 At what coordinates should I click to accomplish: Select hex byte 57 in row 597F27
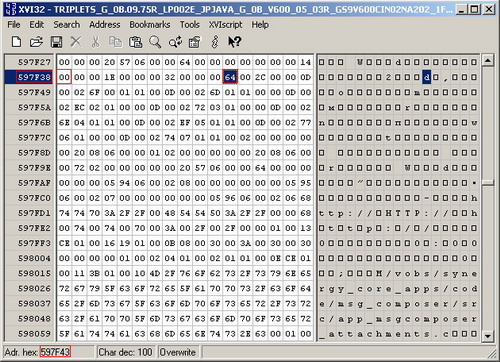click(x=125, y=62)
